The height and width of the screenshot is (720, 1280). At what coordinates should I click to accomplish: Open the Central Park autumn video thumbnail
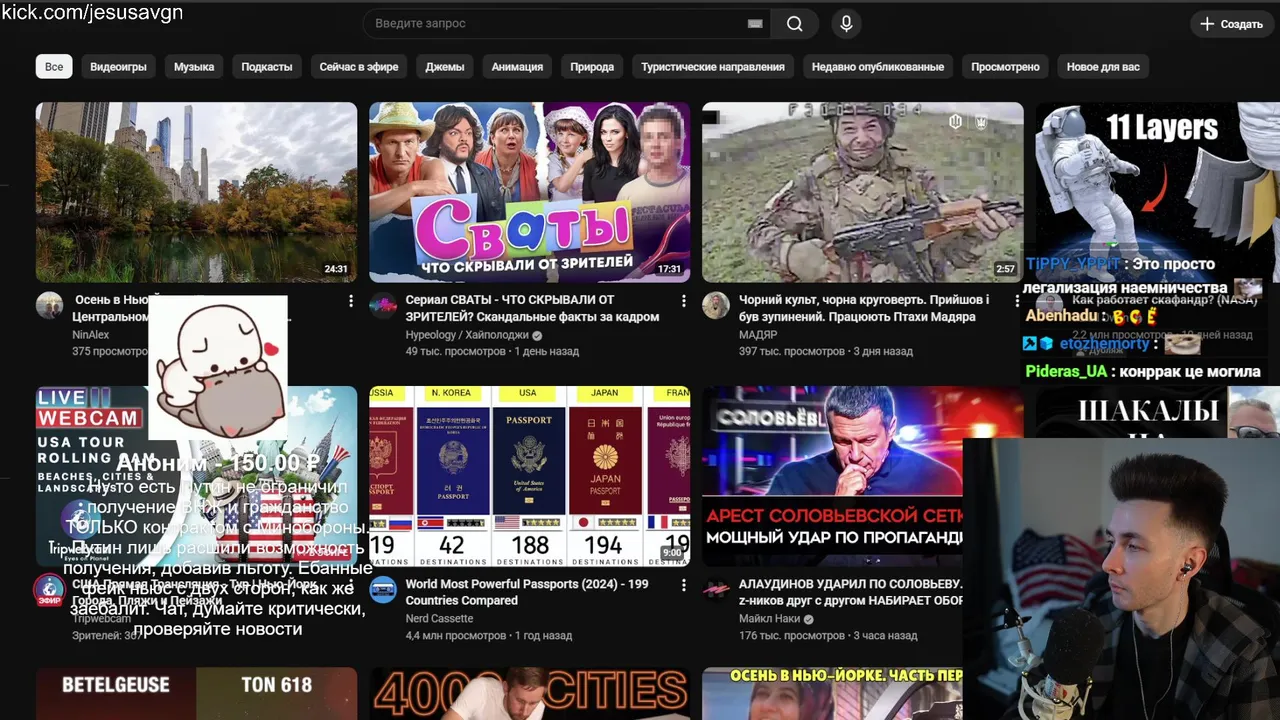tap(196, 192)
